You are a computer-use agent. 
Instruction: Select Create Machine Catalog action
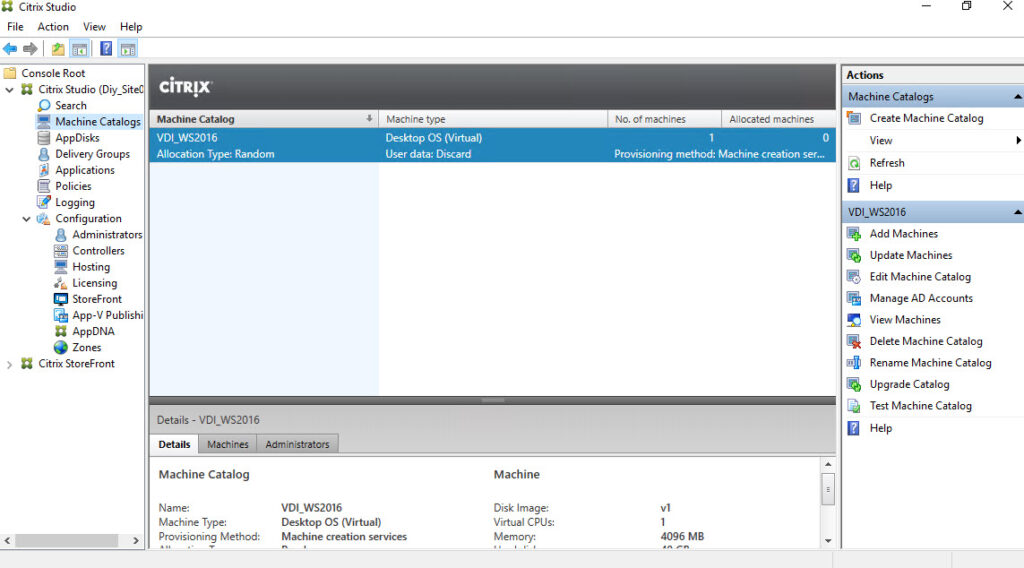(x=926, y=119)
